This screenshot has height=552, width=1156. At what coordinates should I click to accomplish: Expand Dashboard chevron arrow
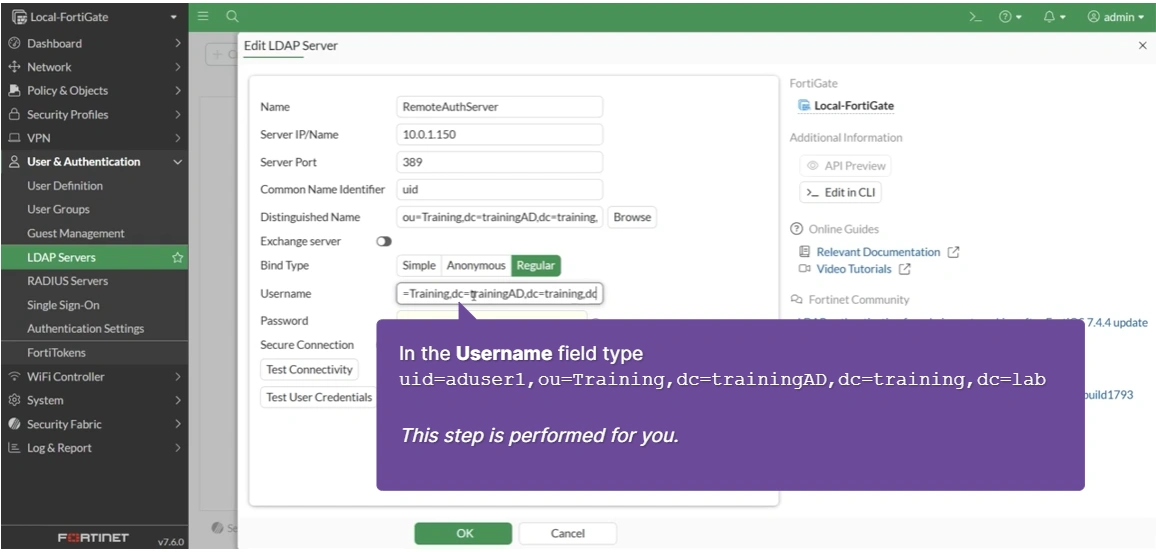tap(178, 43)
